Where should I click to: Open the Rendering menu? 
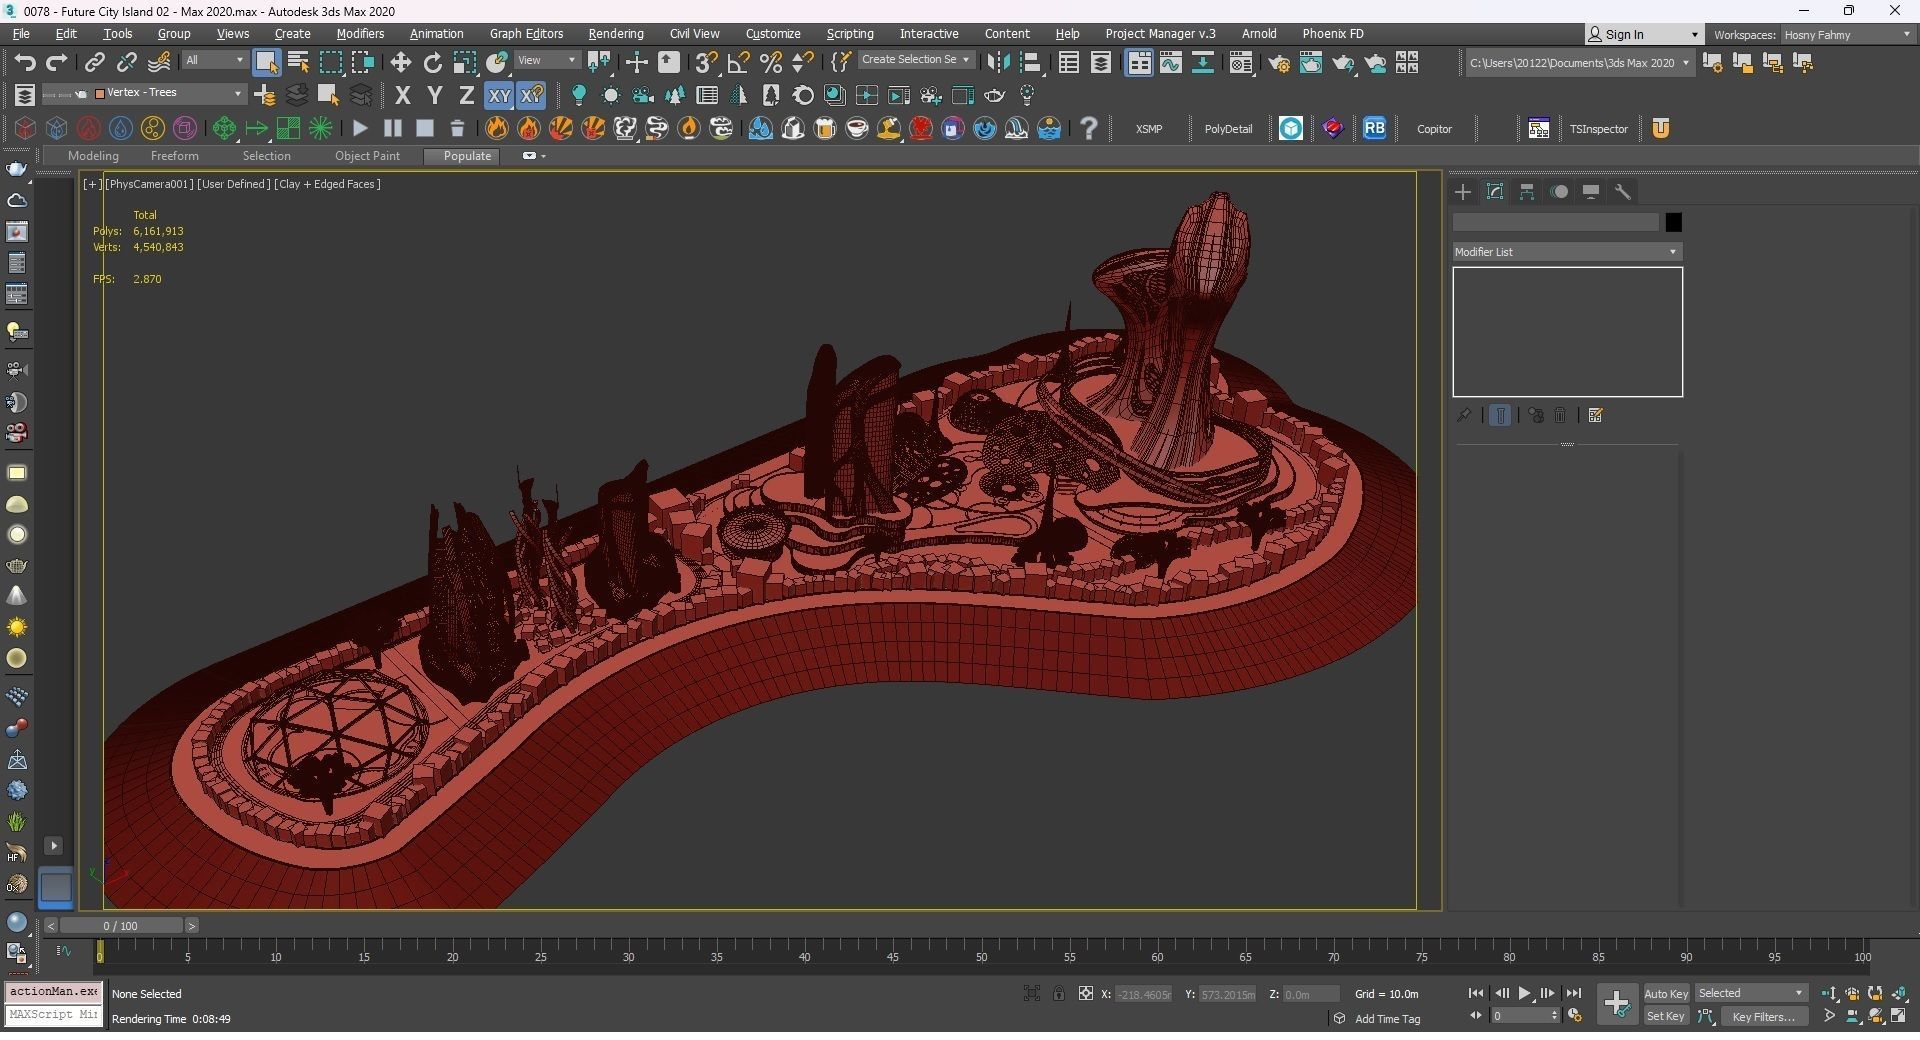tap(616, 34)
